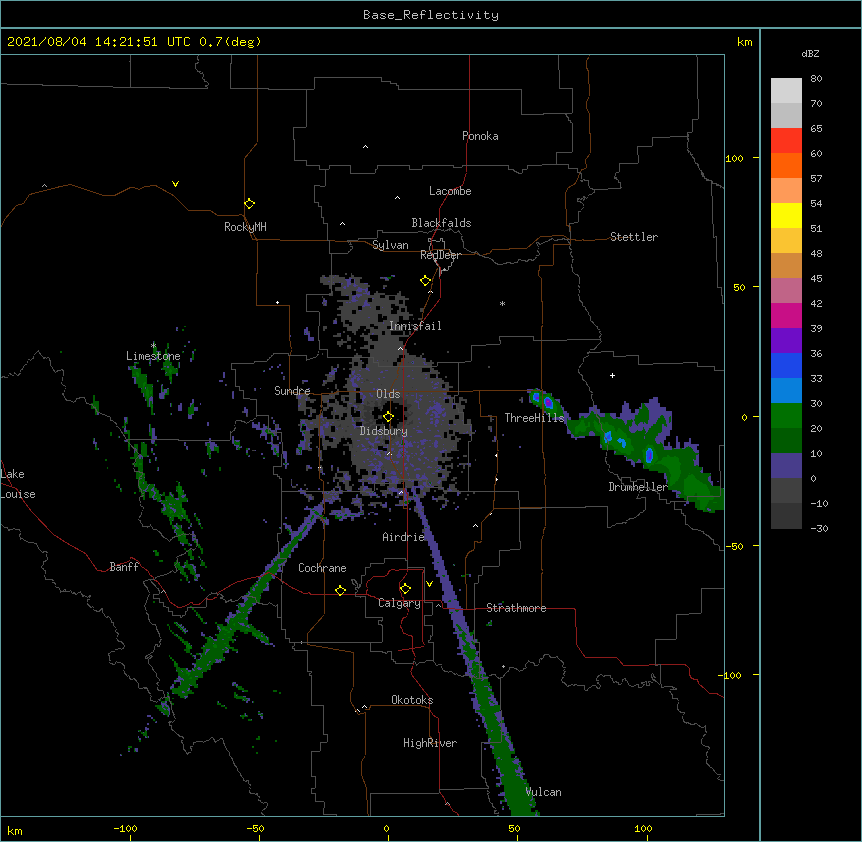Click the Sundre town label
This screenshot has height=842, width=862.
(292, 391)
